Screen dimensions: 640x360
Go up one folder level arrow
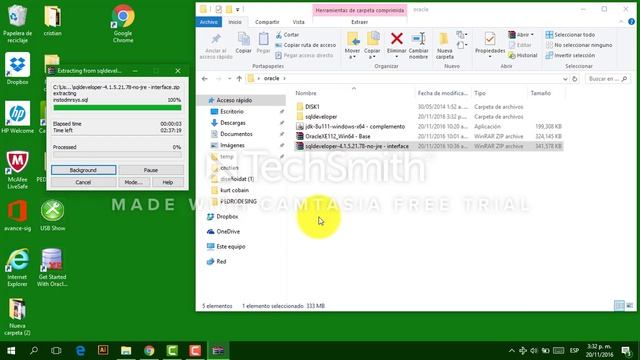pos(239,78)
